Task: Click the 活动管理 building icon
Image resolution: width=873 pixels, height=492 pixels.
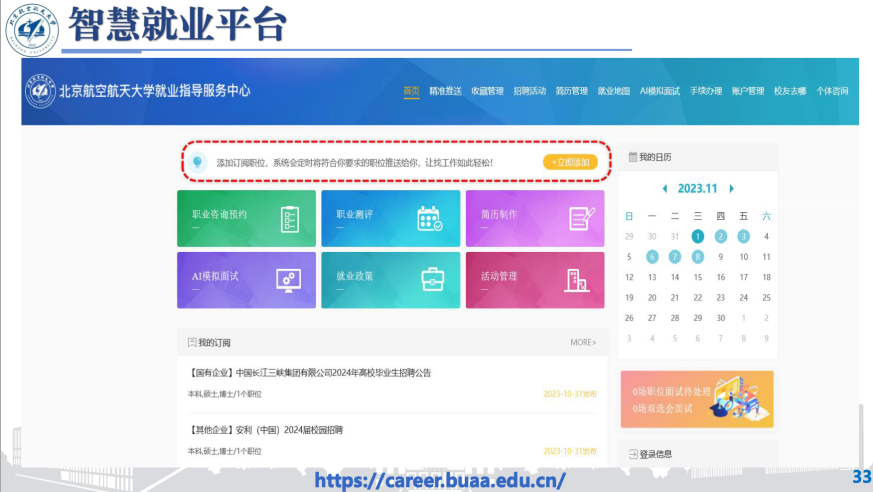Action: pos(577,280)
